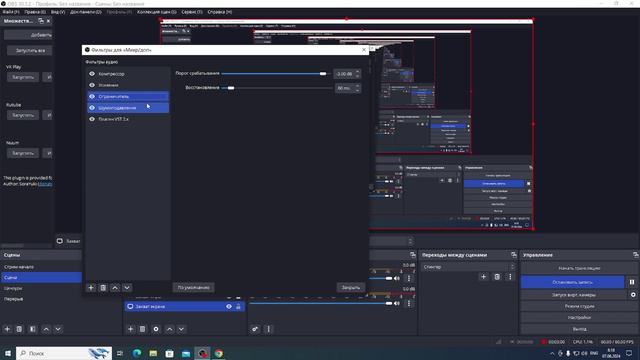The image size is (640, 360).
Task: Open the Стингер transition dropdown
Action: [x=468, y=267]
